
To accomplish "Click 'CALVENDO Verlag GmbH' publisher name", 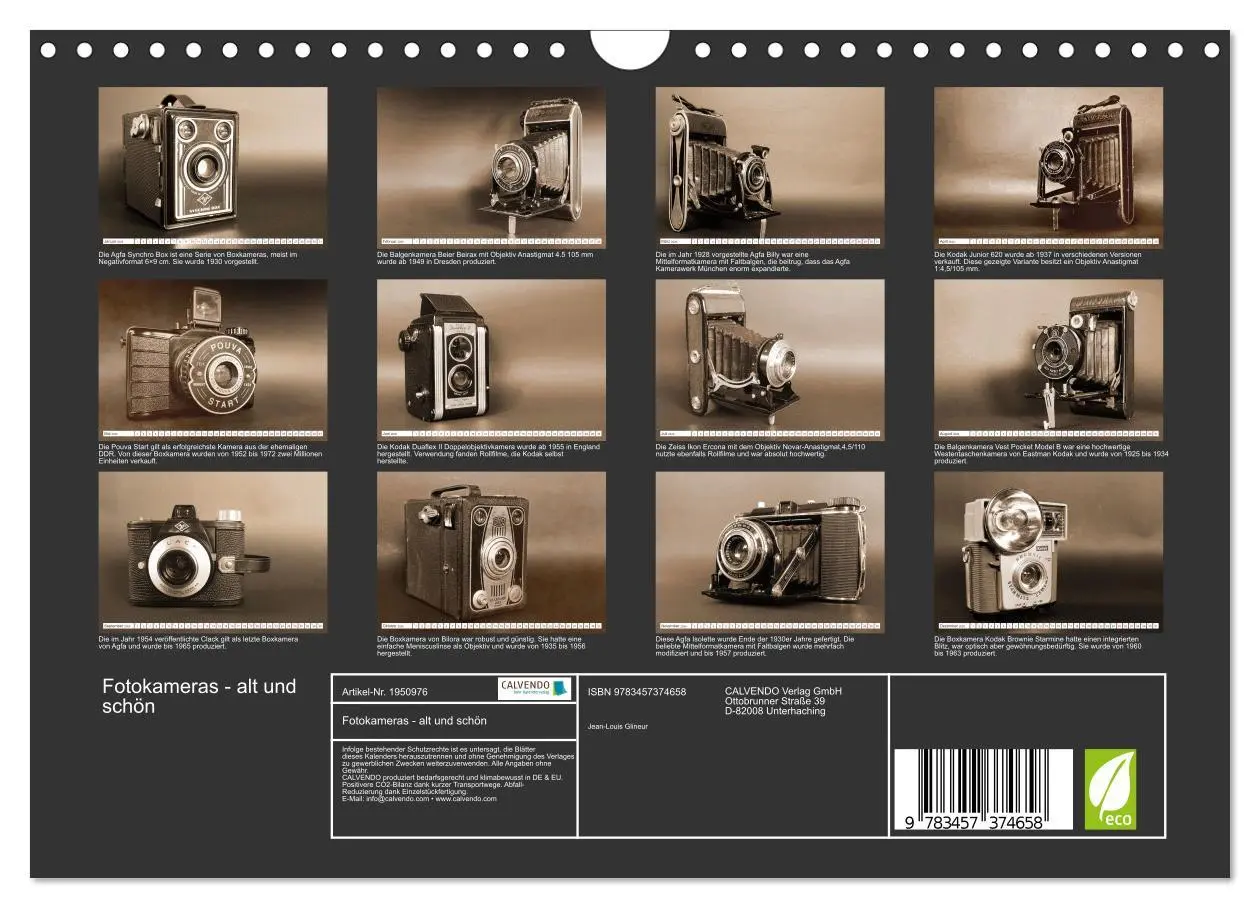I will [783, 691].
